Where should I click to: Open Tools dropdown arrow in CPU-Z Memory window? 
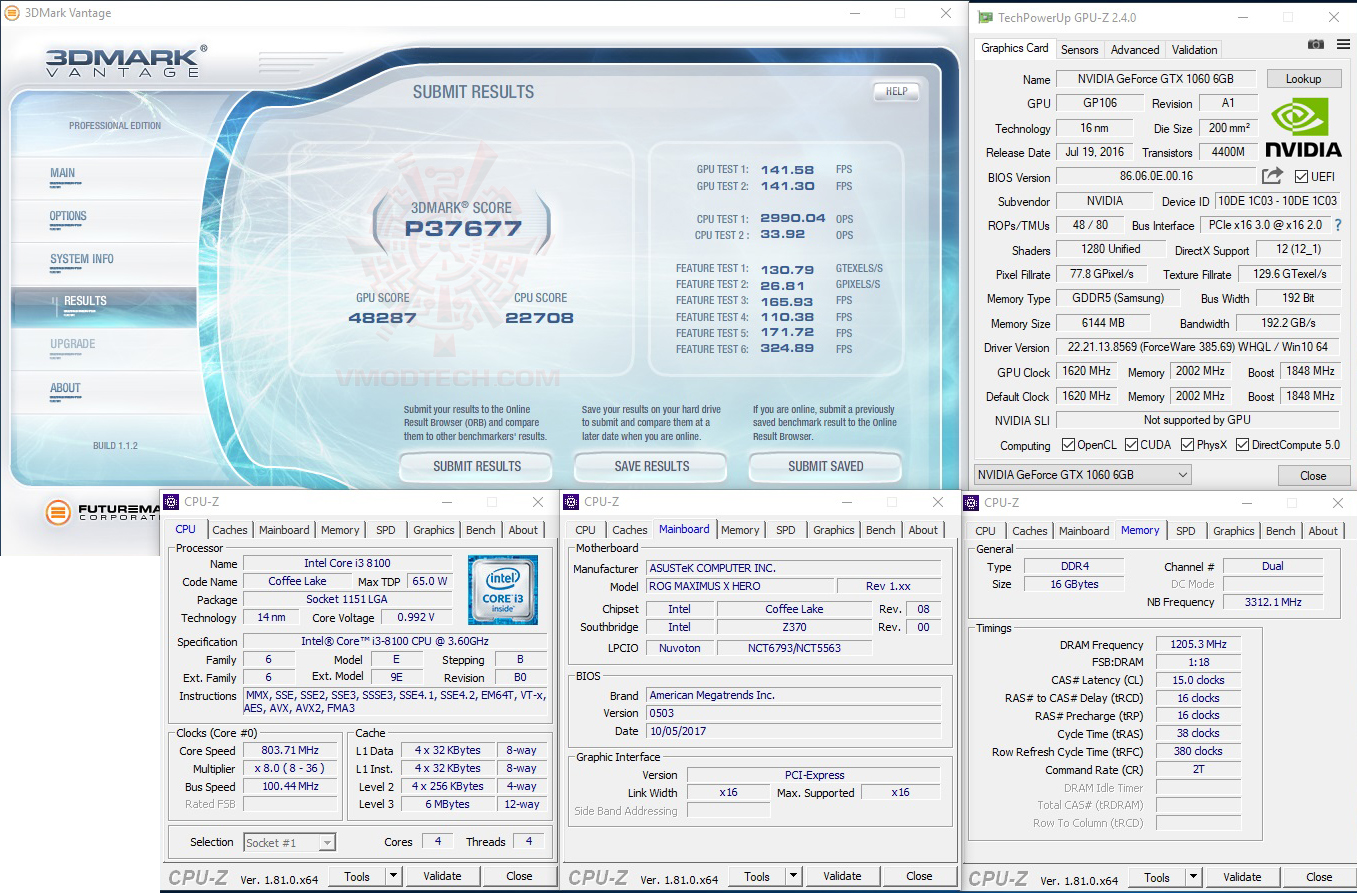pyautogui.click(x=1193, y=877)
